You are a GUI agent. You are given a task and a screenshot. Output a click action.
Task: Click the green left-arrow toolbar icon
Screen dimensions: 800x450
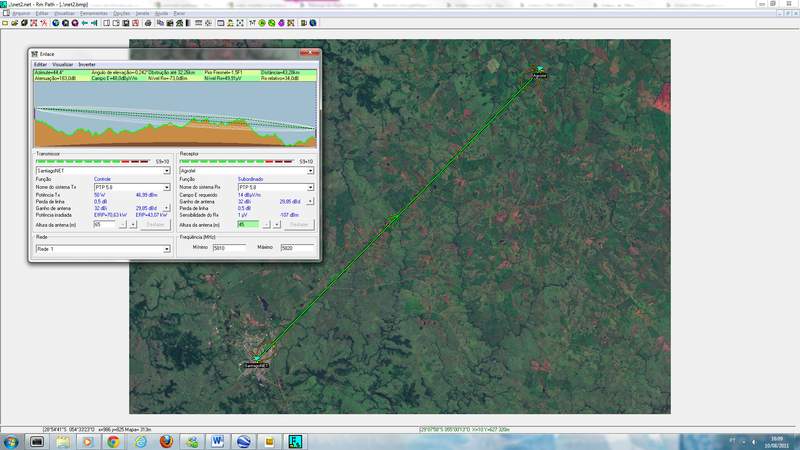tap(85, 23)
